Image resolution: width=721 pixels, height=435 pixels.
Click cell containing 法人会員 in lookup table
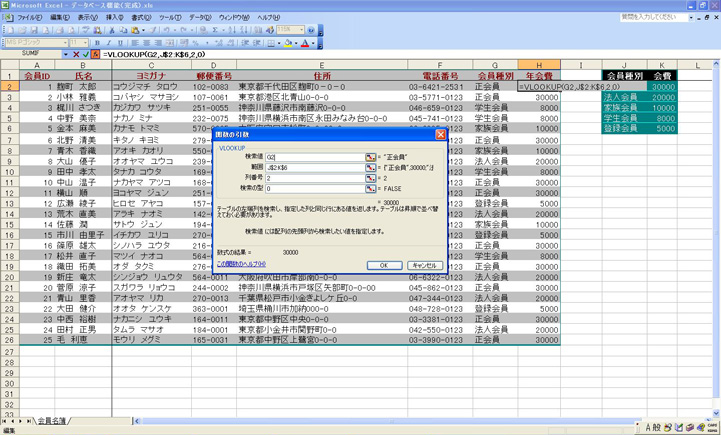[x=624, y=97]
